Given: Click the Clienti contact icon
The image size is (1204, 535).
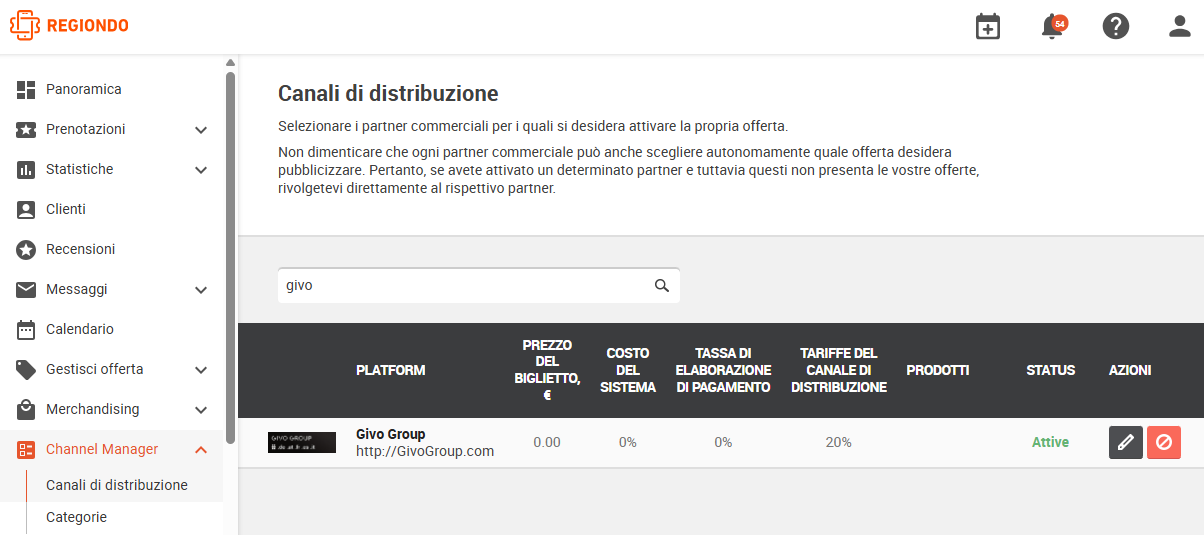Looking at the screenshot, I should click(x=26, y=209).
